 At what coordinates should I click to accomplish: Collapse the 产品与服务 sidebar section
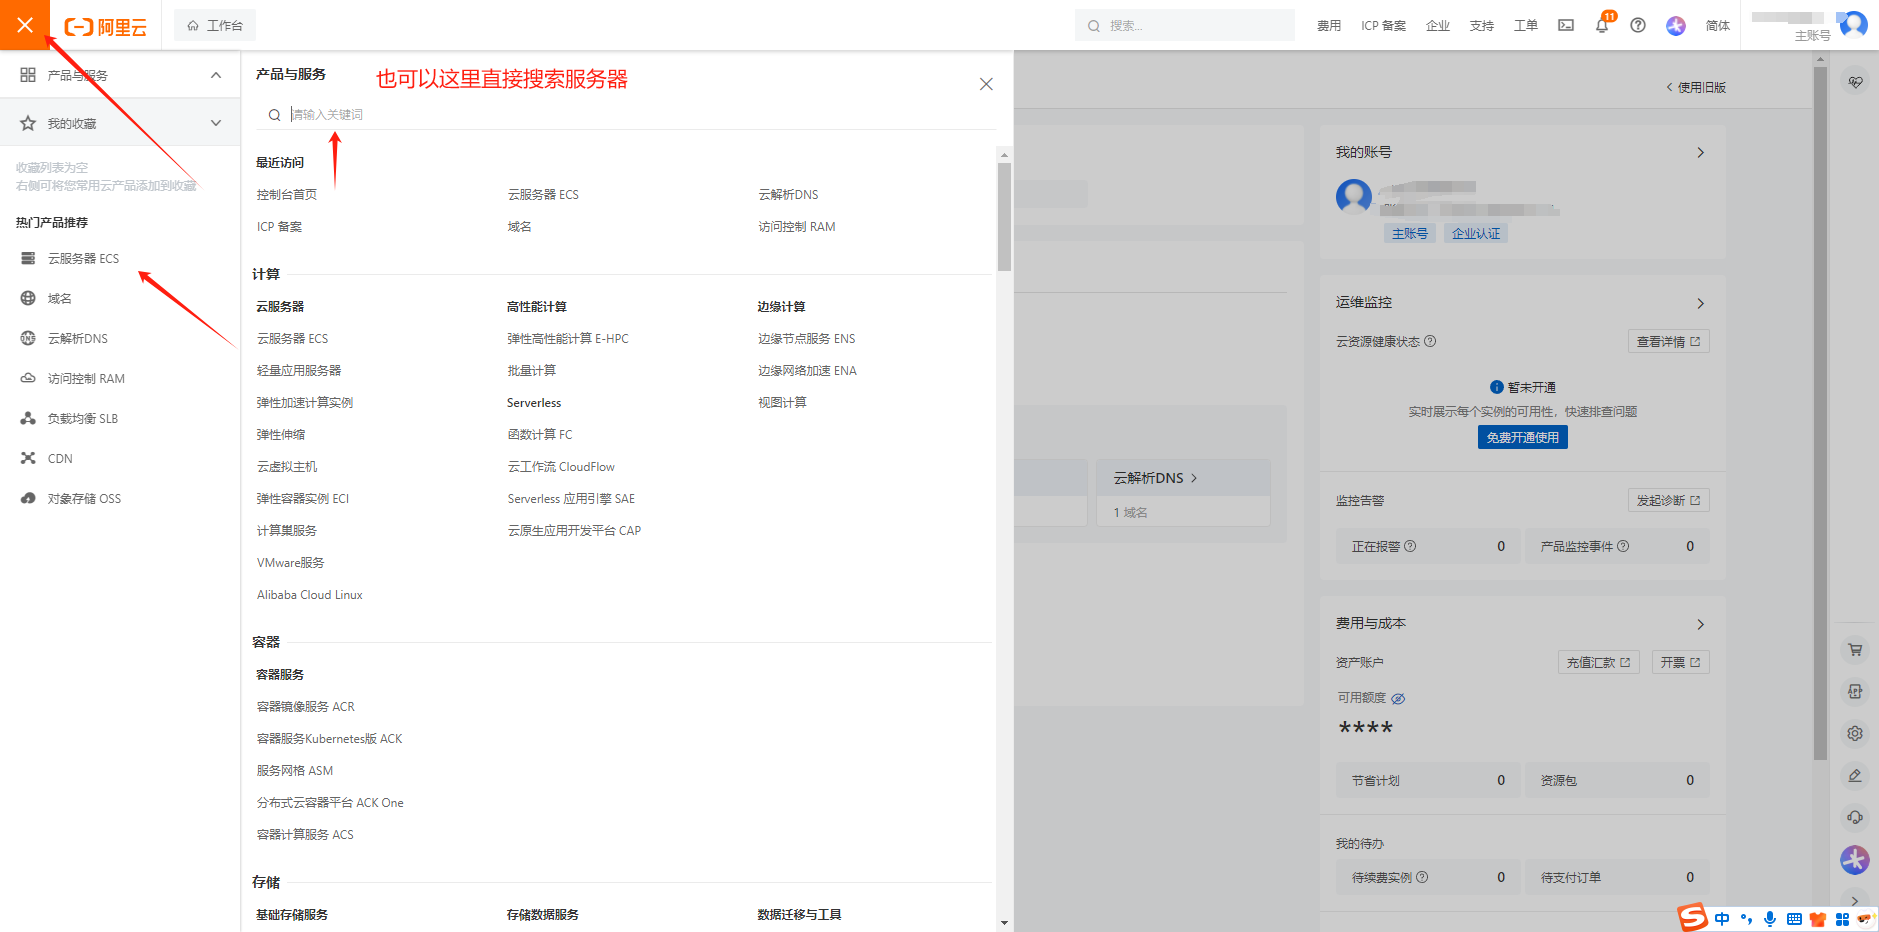click(x=215, y=74)
